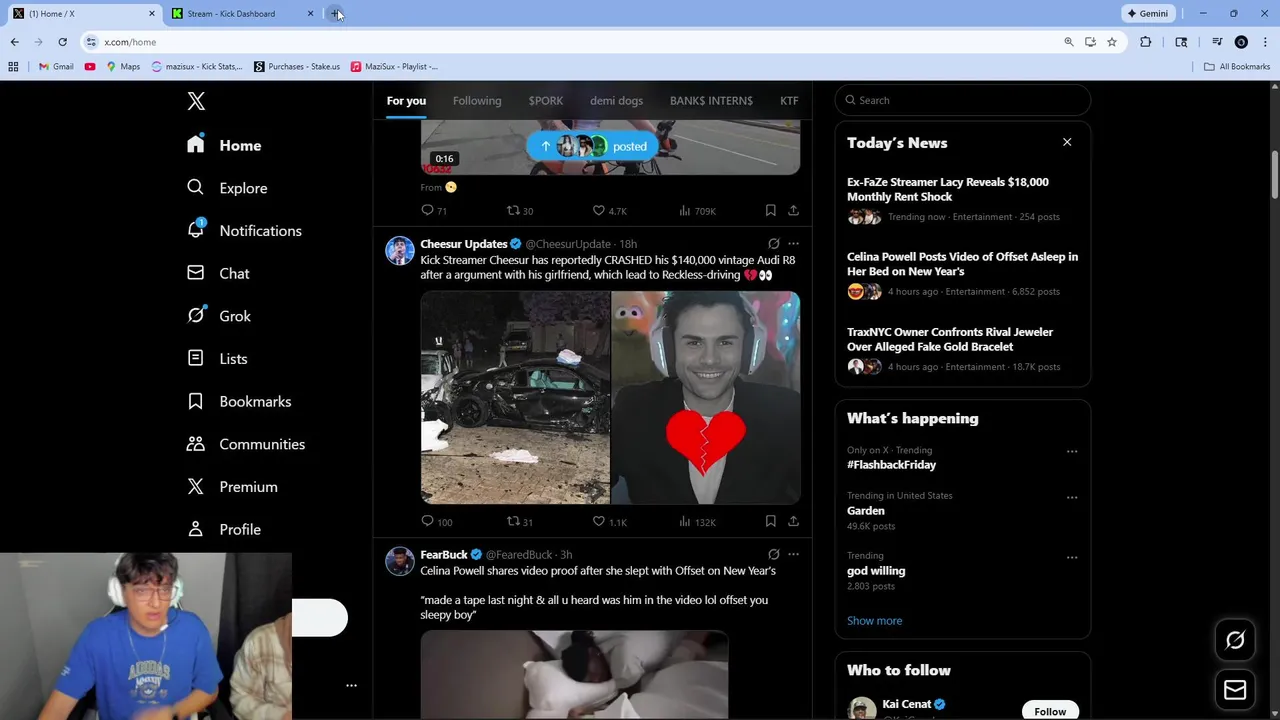
Task: Reply to the Cheesur Updates post
Action: tap(436, 521)
